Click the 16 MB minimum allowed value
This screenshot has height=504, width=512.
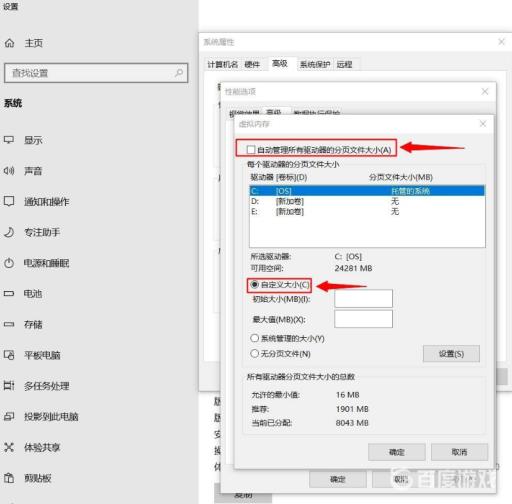(x=347, y=395)
